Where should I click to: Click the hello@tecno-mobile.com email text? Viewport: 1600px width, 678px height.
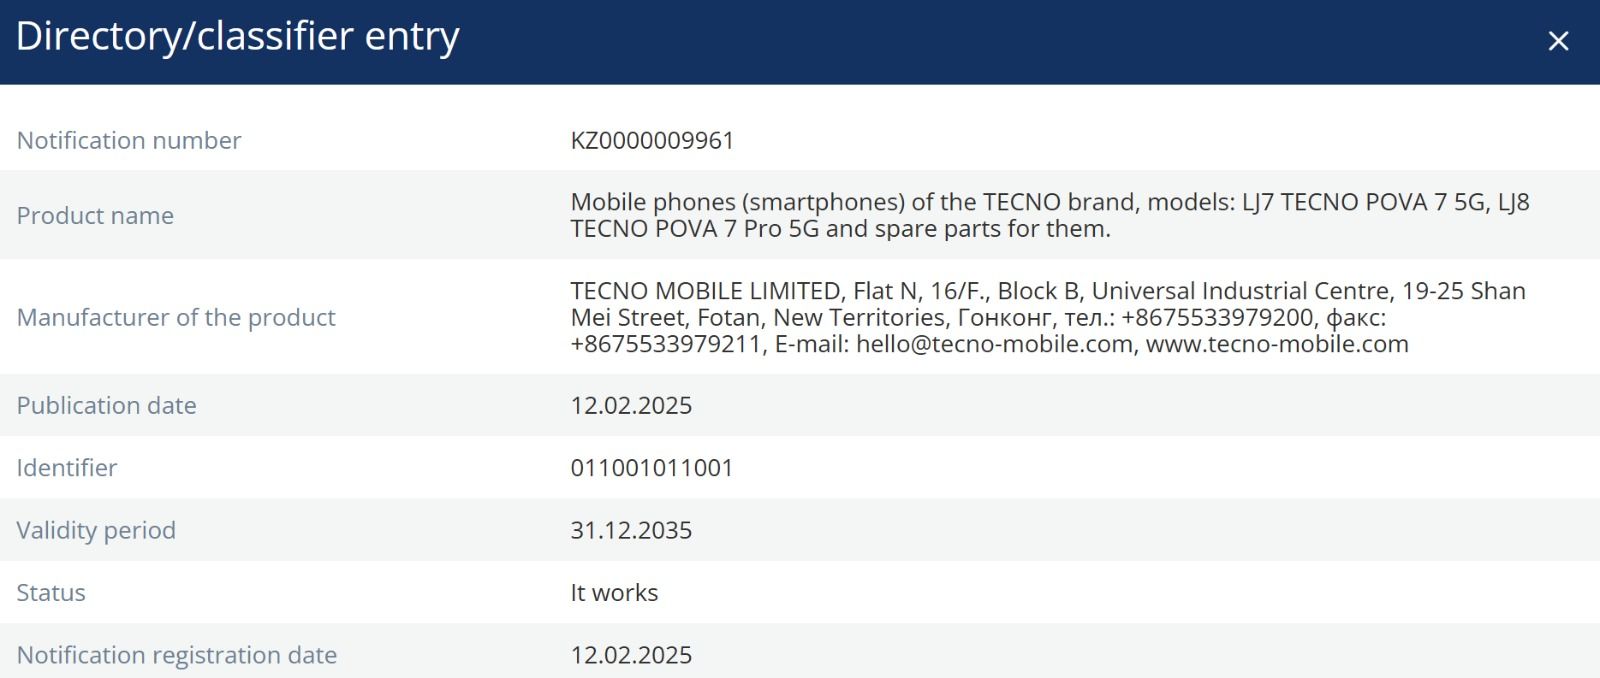pyautogui.click(x=995, y=344)
